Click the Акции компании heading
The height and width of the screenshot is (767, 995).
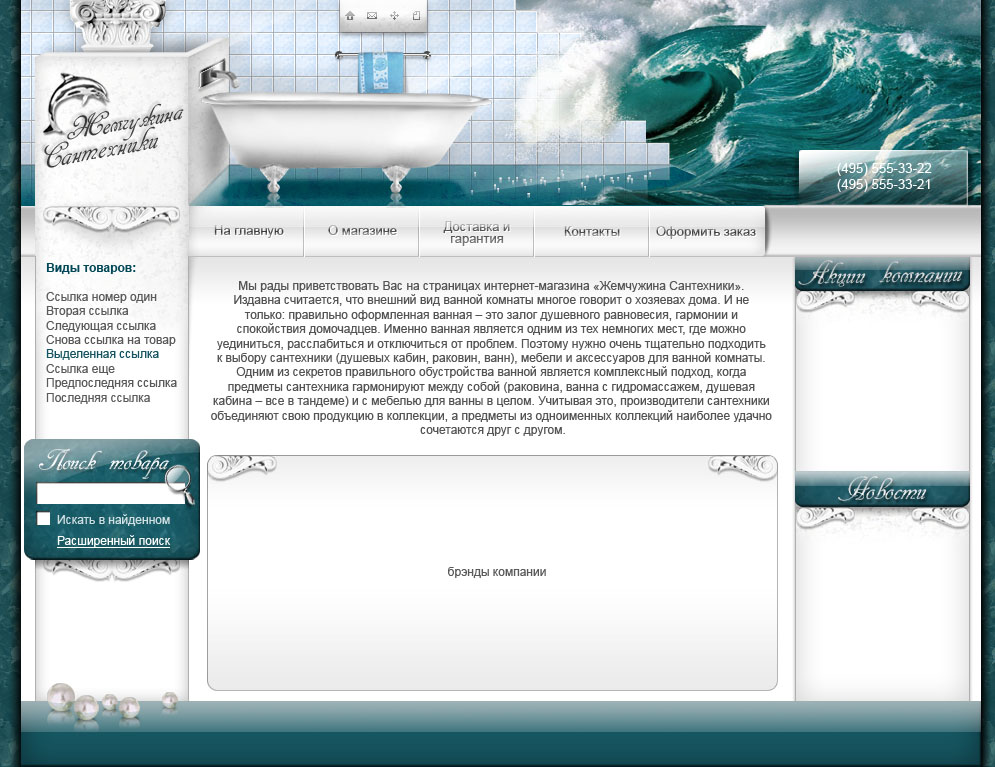click(881, 275)
